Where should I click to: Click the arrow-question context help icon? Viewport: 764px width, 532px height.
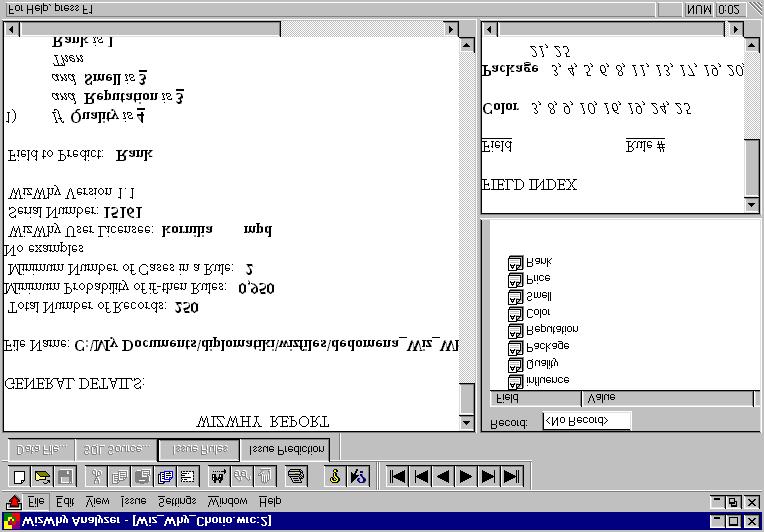click(359, 476)
